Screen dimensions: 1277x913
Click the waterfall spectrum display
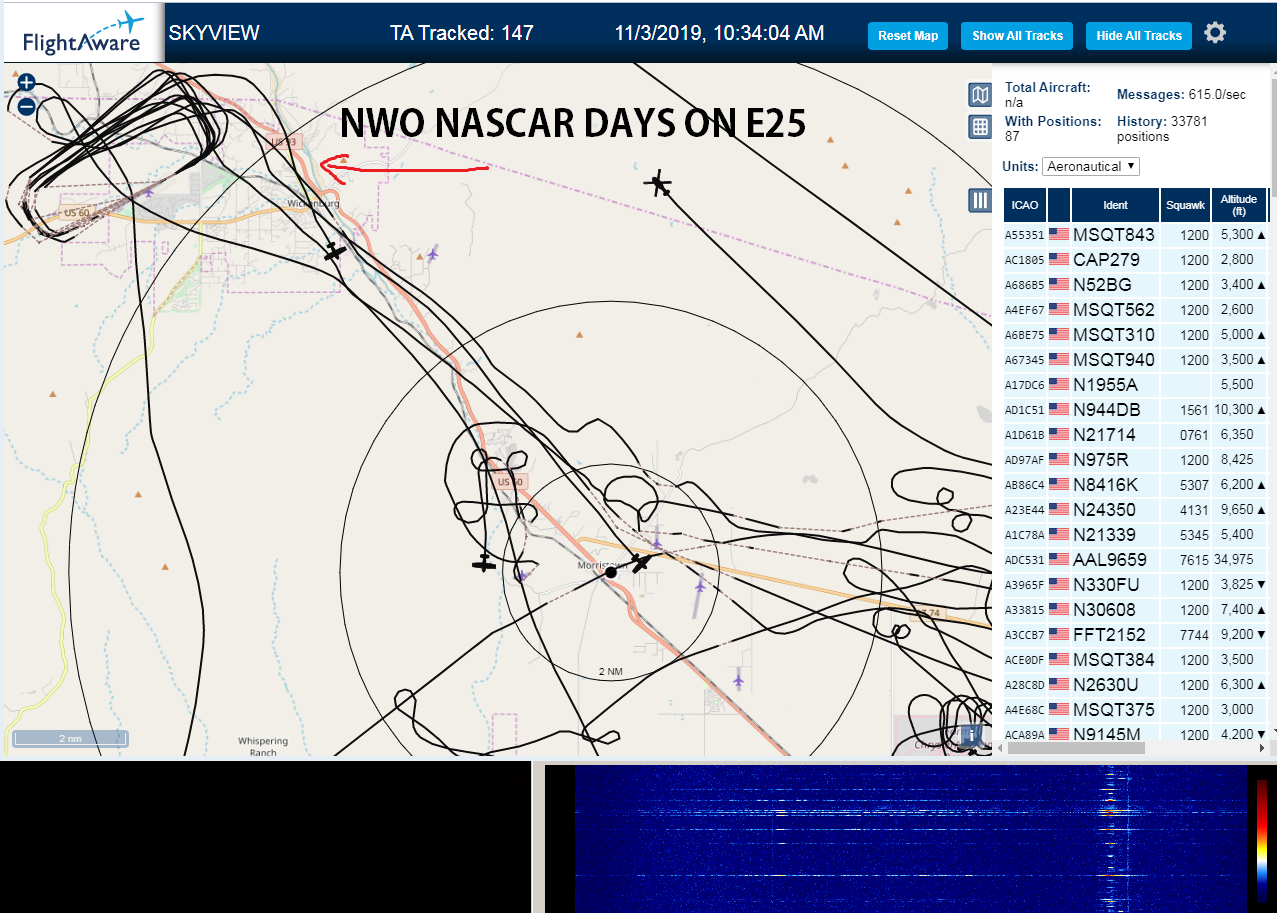(911, 838)
